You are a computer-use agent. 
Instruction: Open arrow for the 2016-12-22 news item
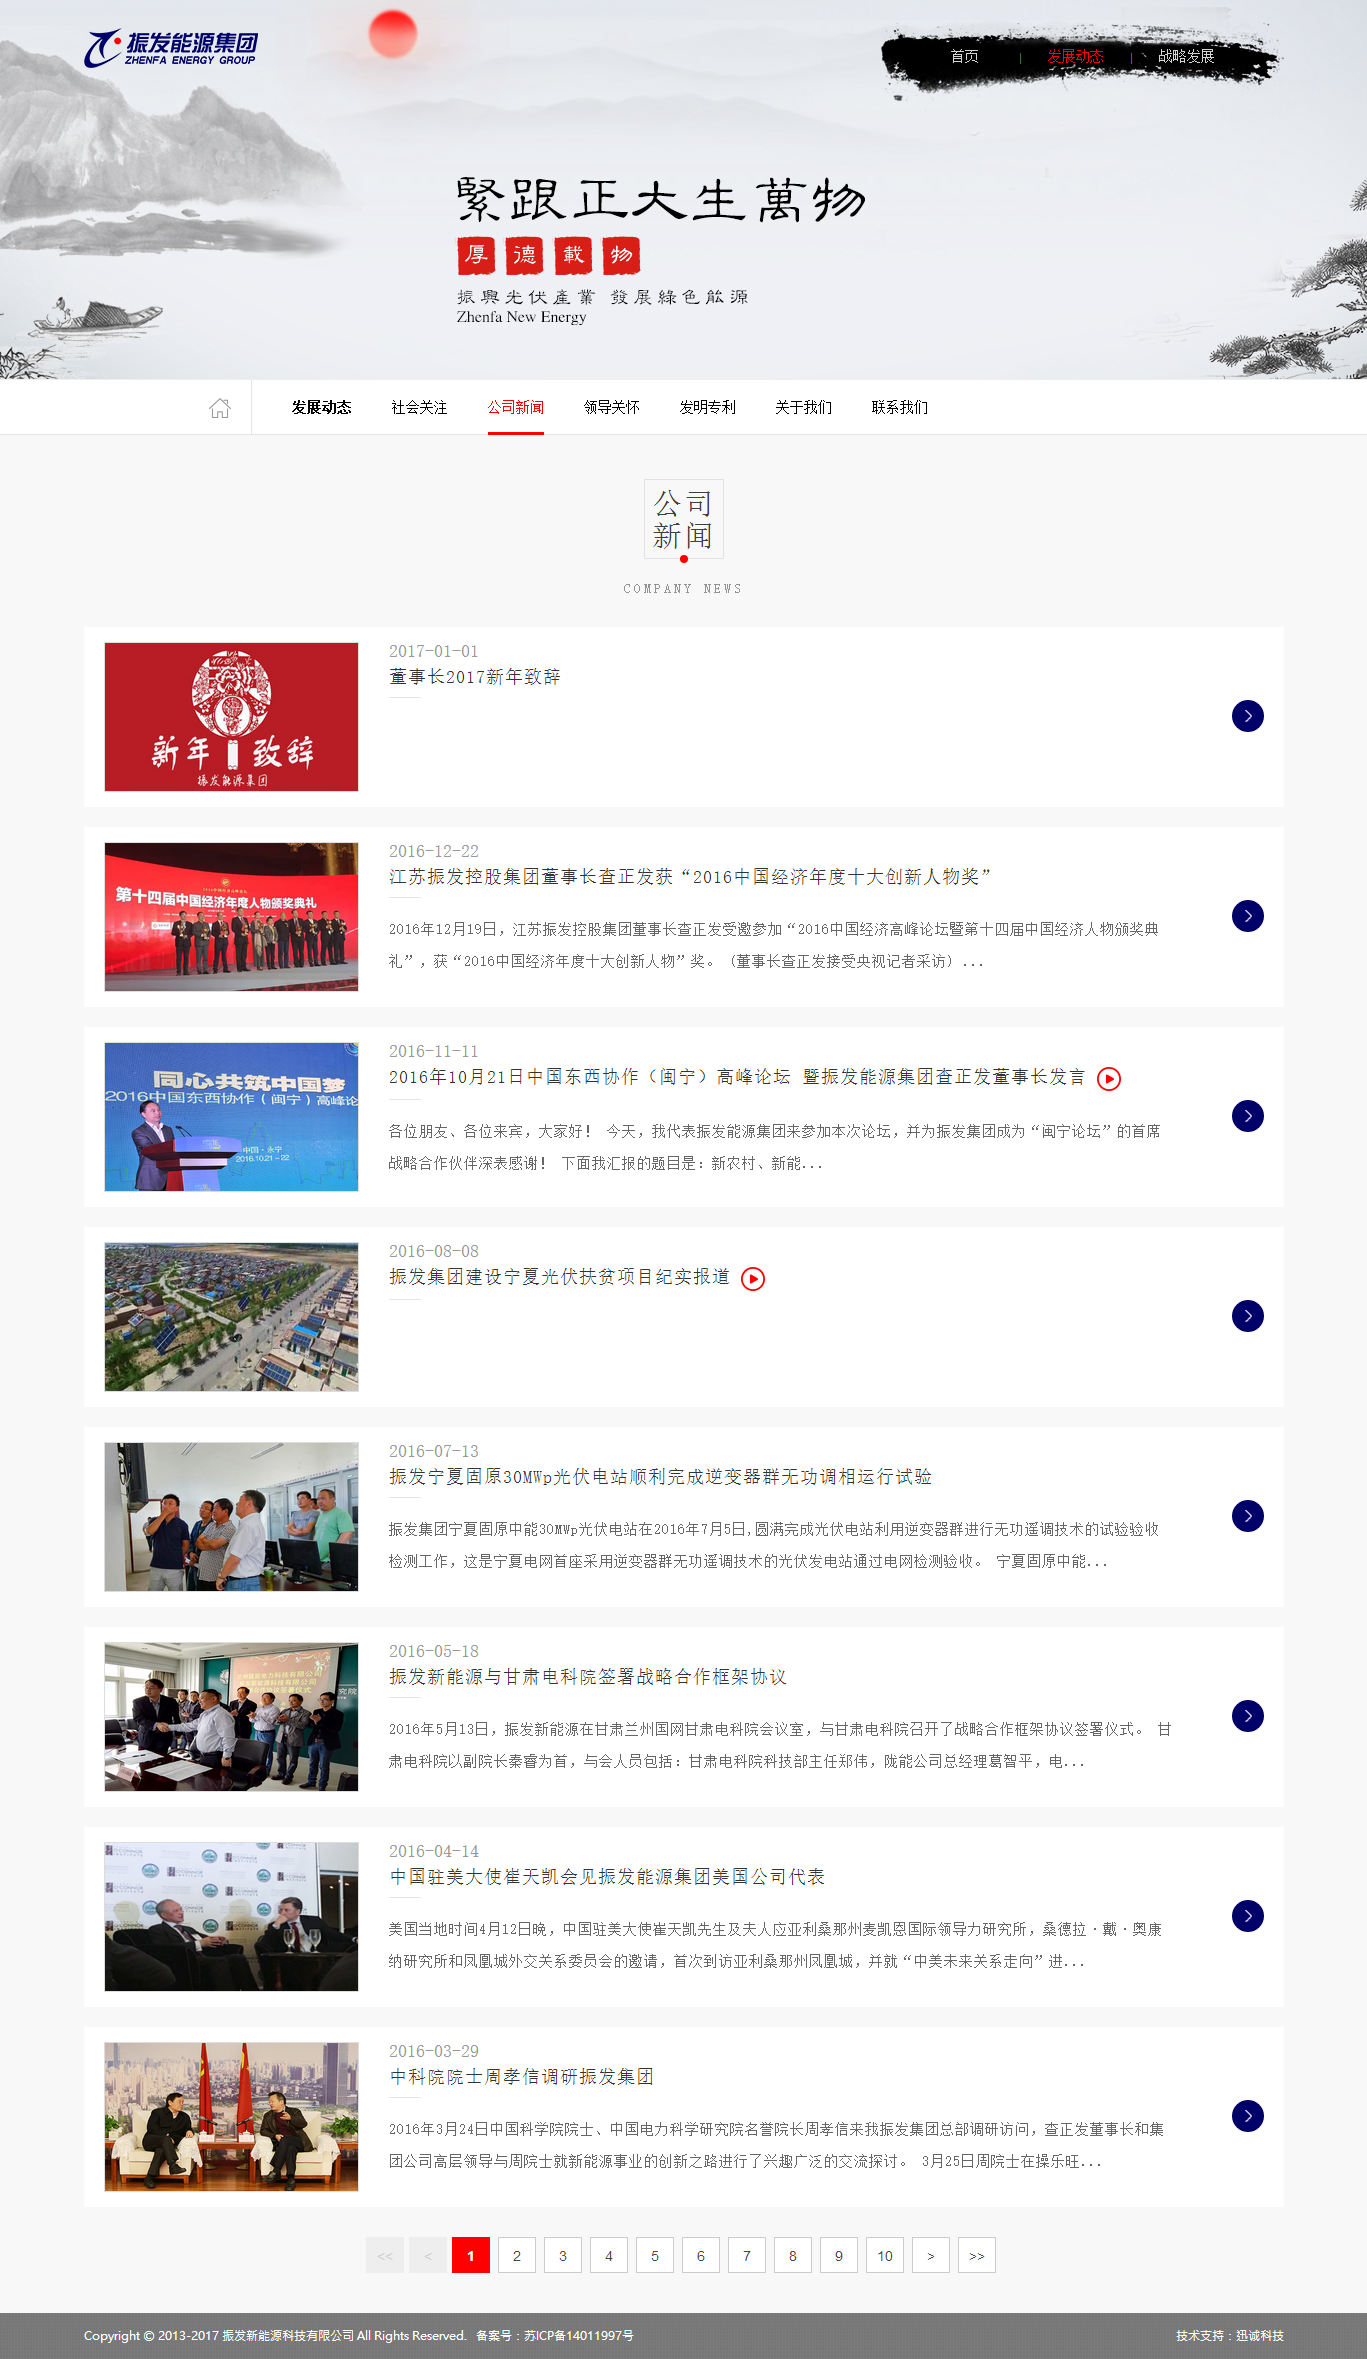tap(1247, 916)
